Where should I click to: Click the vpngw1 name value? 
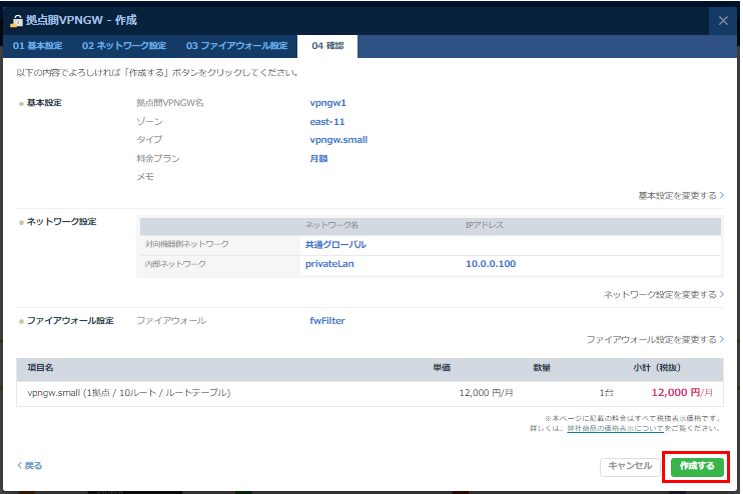click(x=328, y=103)
